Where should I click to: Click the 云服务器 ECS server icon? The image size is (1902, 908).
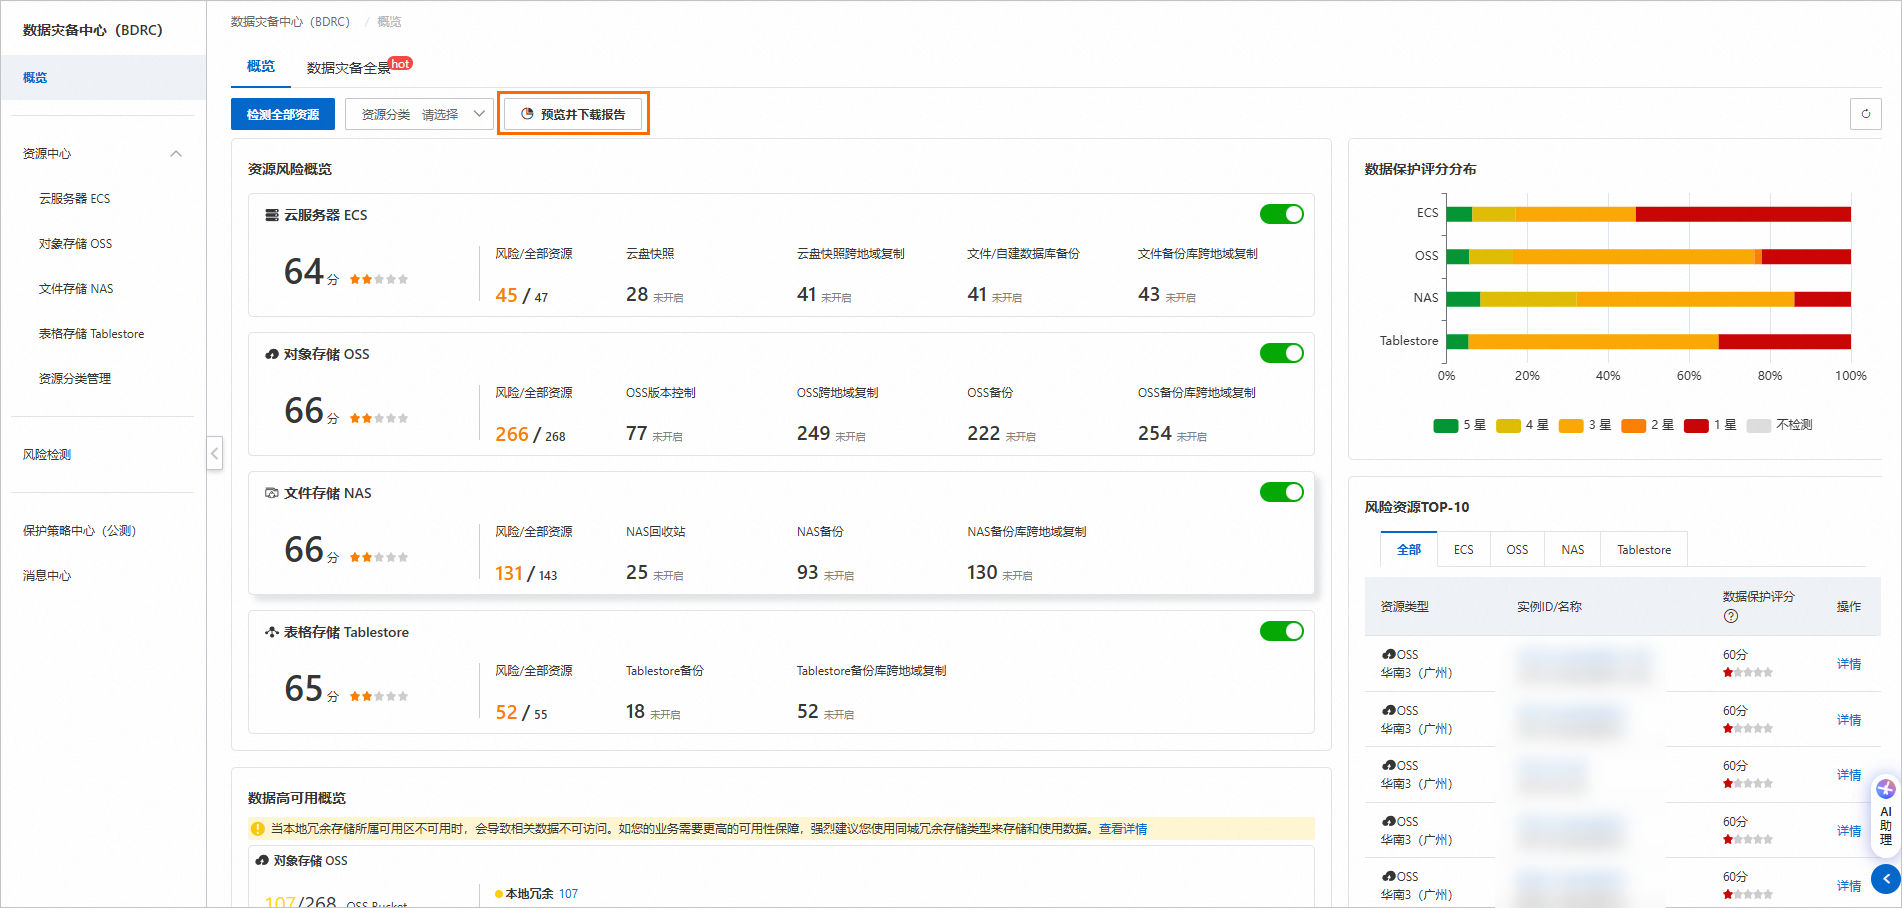pyautogui.click(x=271, y=215)
